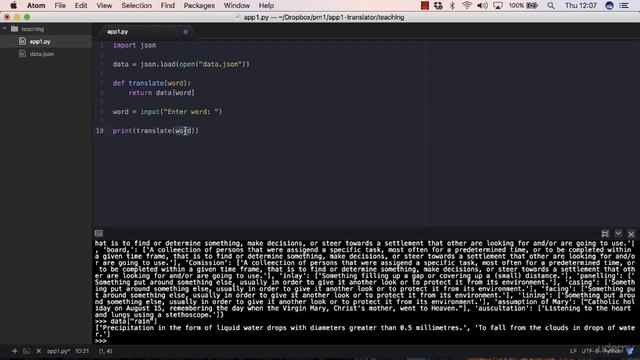The width and height of the screenshot is (640, 360).
Task: Open the volume control icon
Action: [x=482, y=5]
